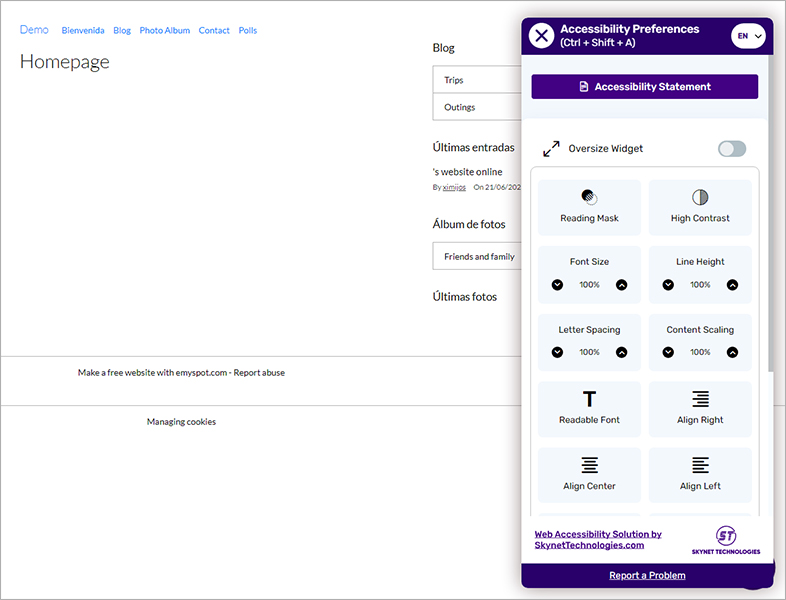
Task: Click the Últimas fotos heading
Action: pyautogui.click(x=465, y=297)
